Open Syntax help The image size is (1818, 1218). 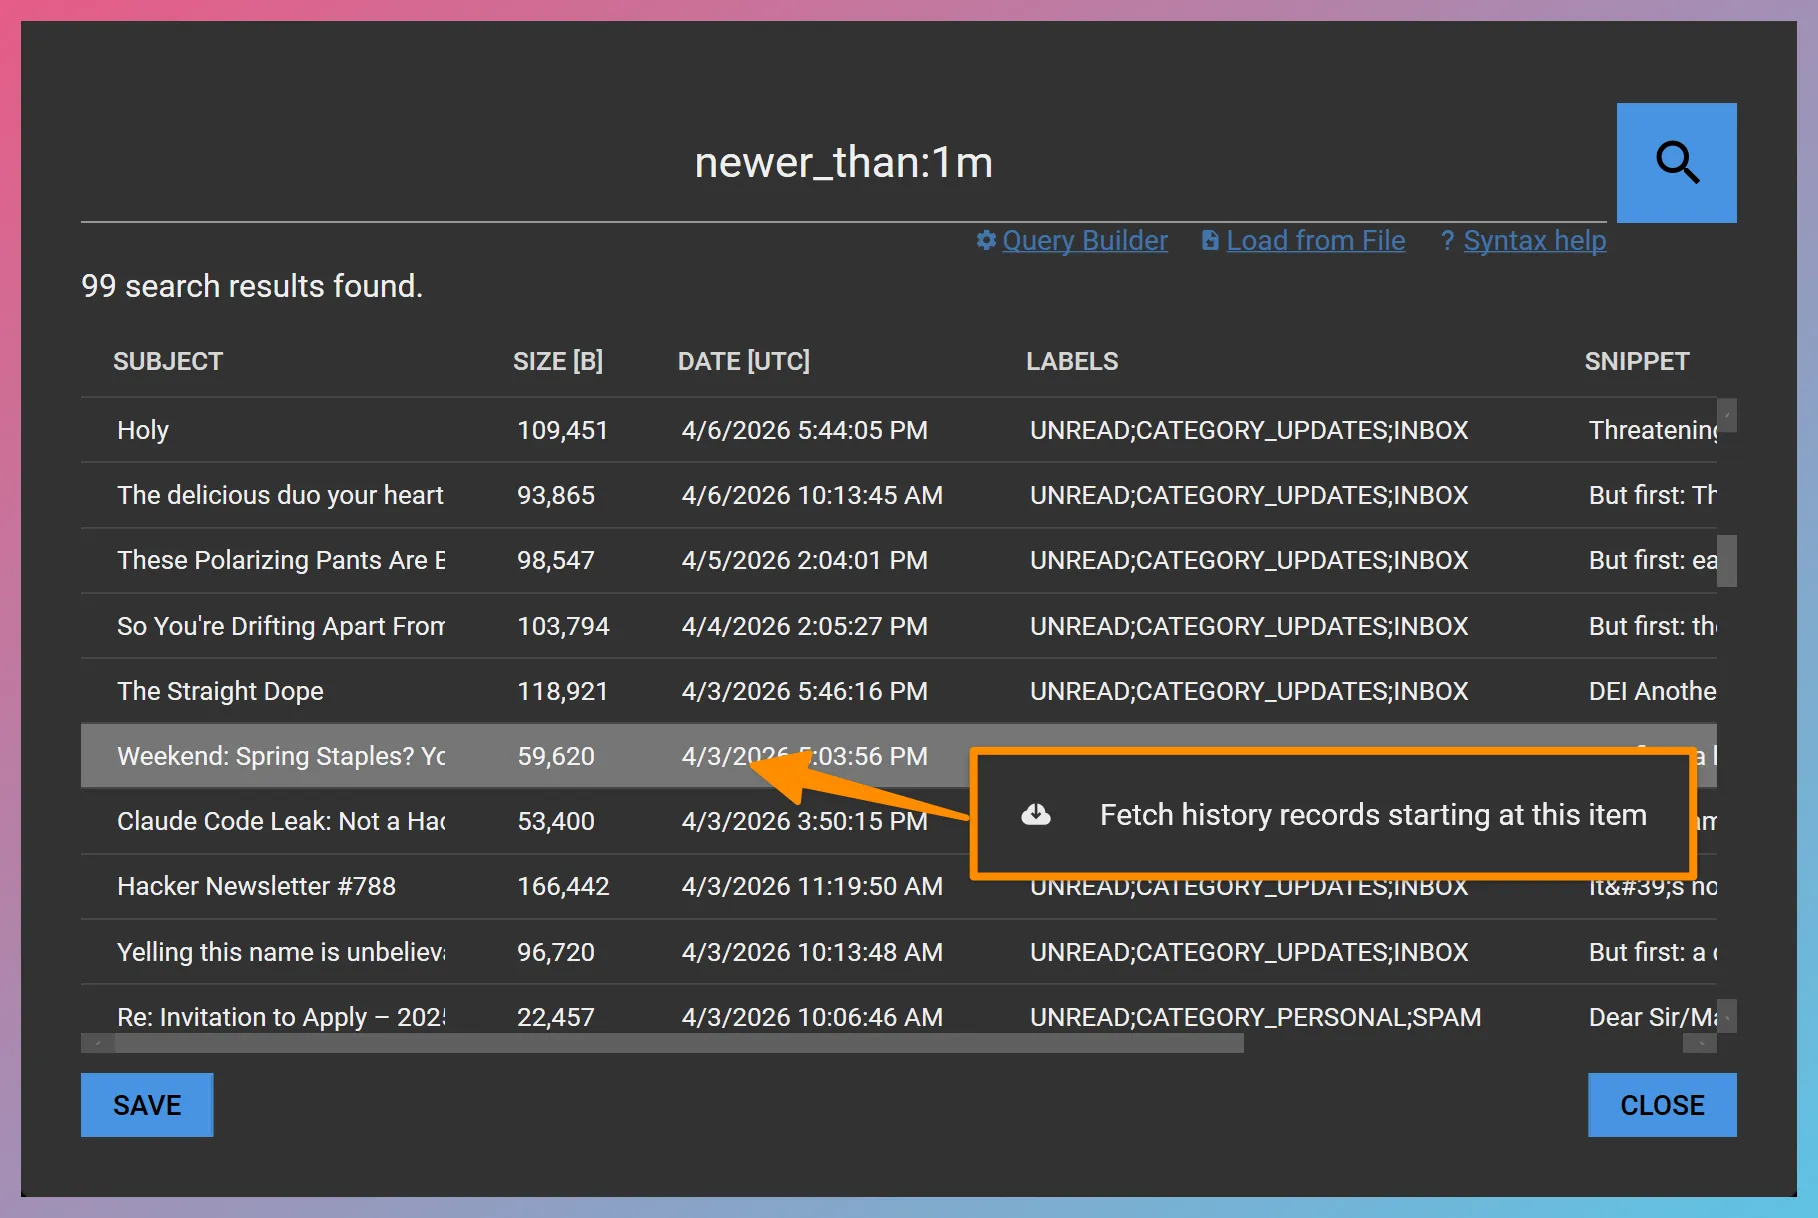click(x=1534, y=241)
